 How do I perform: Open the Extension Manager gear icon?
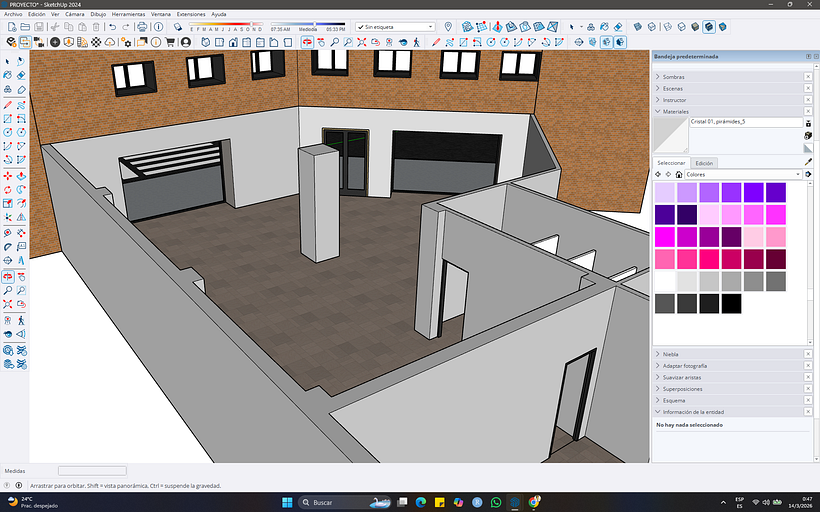click(126, 42)
